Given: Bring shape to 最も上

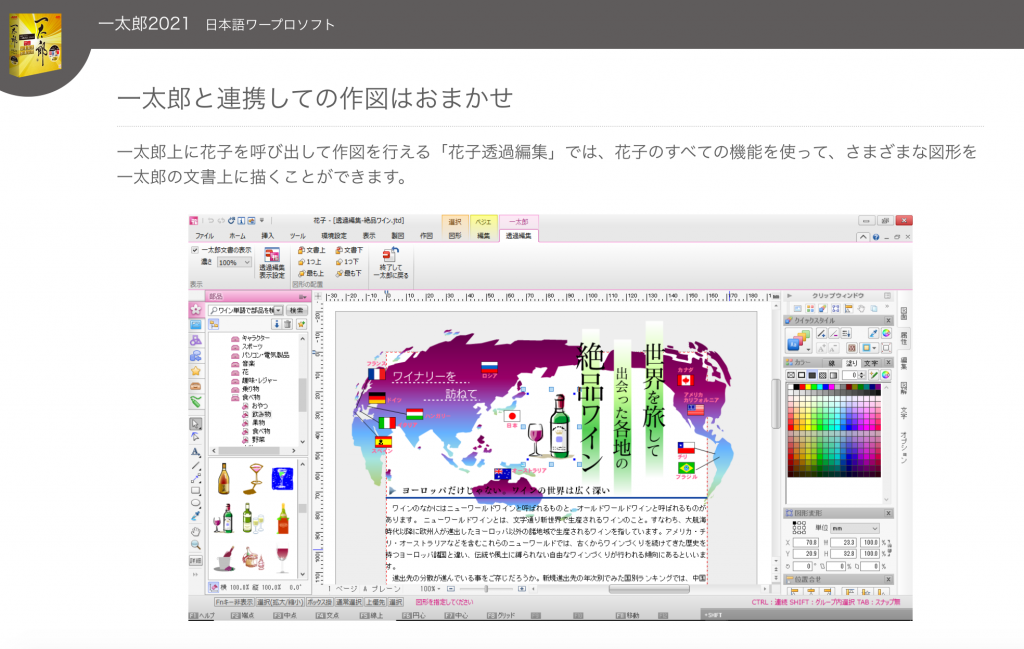Looking at the screenshot, I should tap(311, 274).
